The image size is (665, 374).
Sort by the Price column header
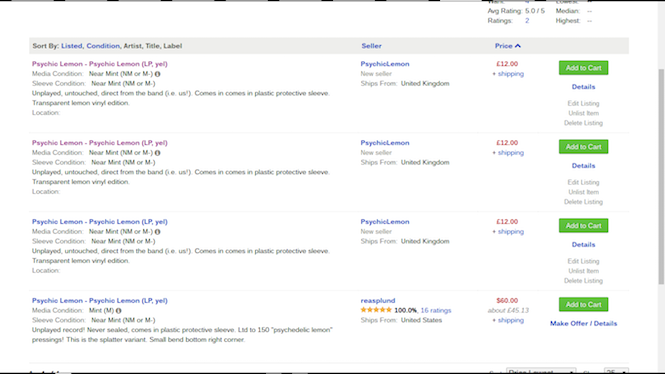(x=503, y=46)
